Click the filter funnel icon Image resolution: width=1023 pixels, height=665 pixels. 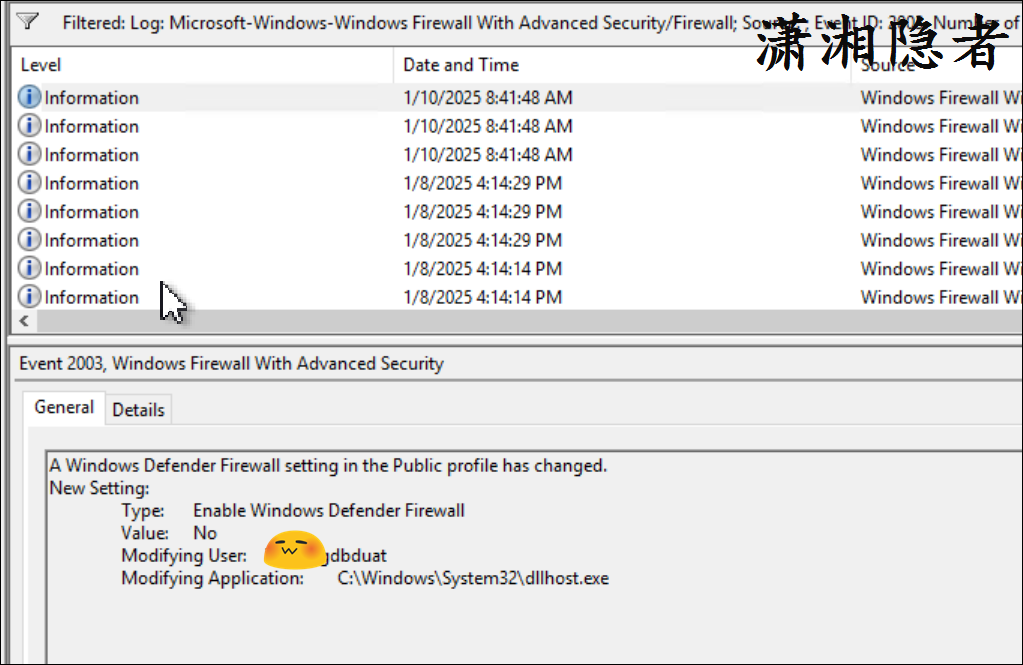click(x=28, y=21)
